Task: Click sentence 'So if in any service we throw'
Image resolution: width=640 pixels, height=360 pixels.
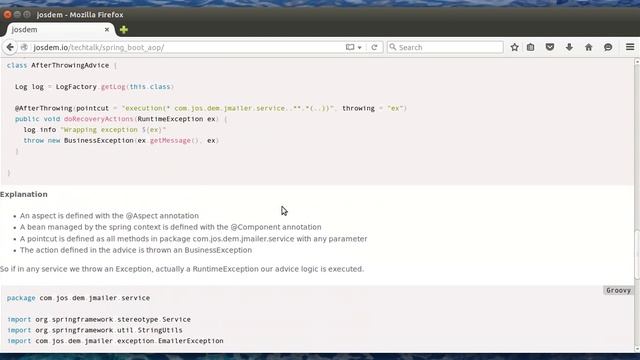Action: tap(182, 269)
